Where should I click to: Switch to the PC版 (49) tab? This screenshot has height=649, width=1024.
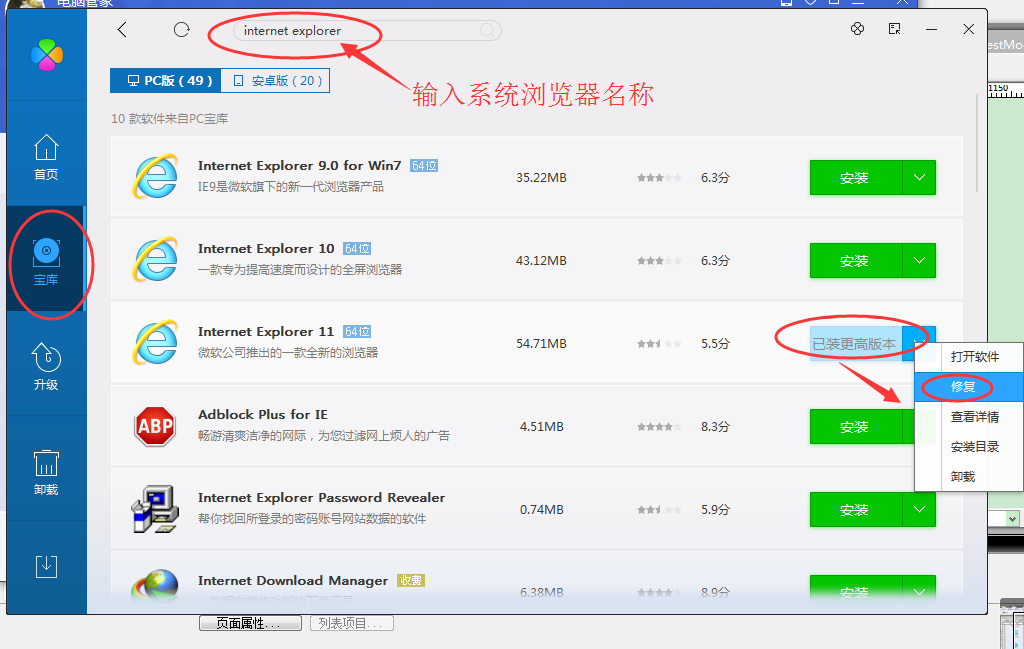pyautogui.click(x=165, y=81)
